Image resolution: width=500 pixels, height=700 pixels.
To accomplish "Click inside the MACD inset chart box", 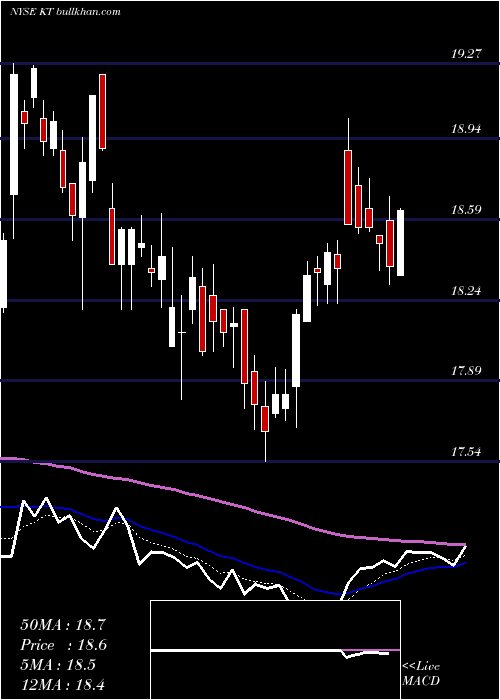I will coord(275,650).
